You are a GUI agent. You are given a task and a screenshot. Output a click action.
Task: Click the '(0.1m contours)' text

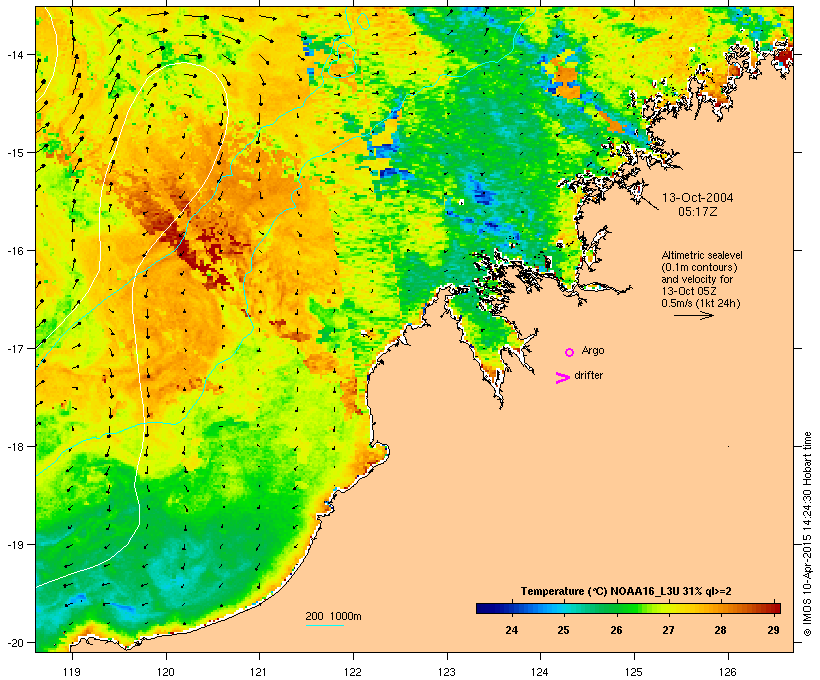pos(700,267)
